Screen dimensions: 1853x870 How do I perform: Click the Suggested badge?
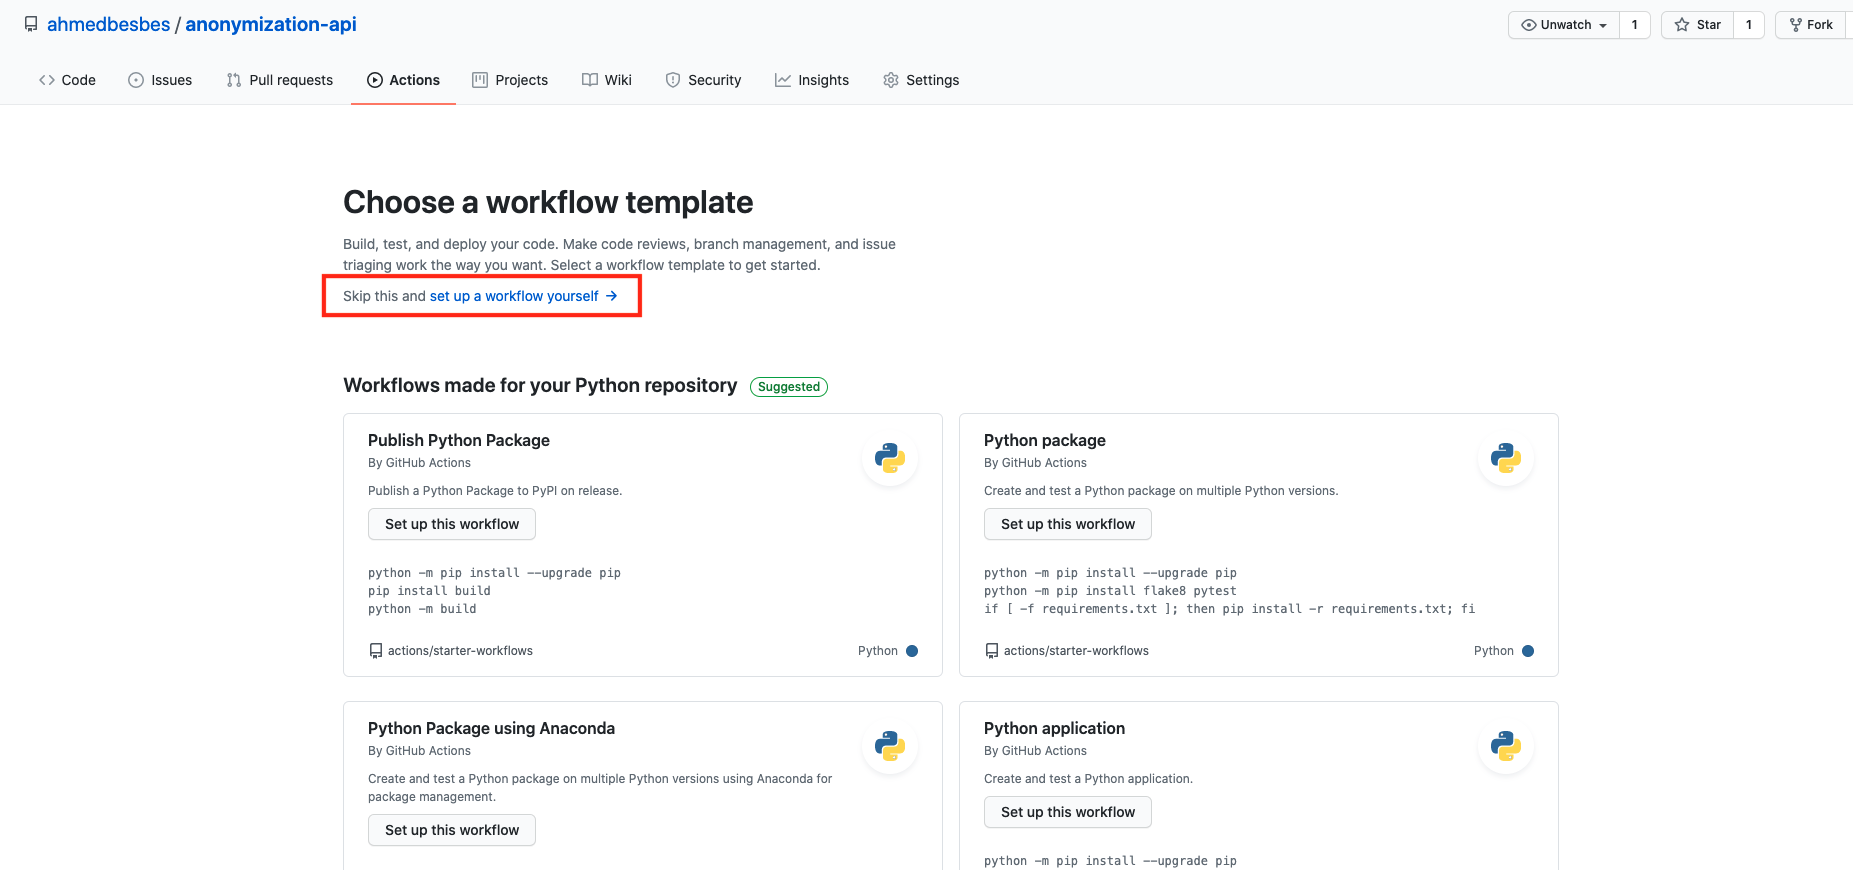[789, 387]
